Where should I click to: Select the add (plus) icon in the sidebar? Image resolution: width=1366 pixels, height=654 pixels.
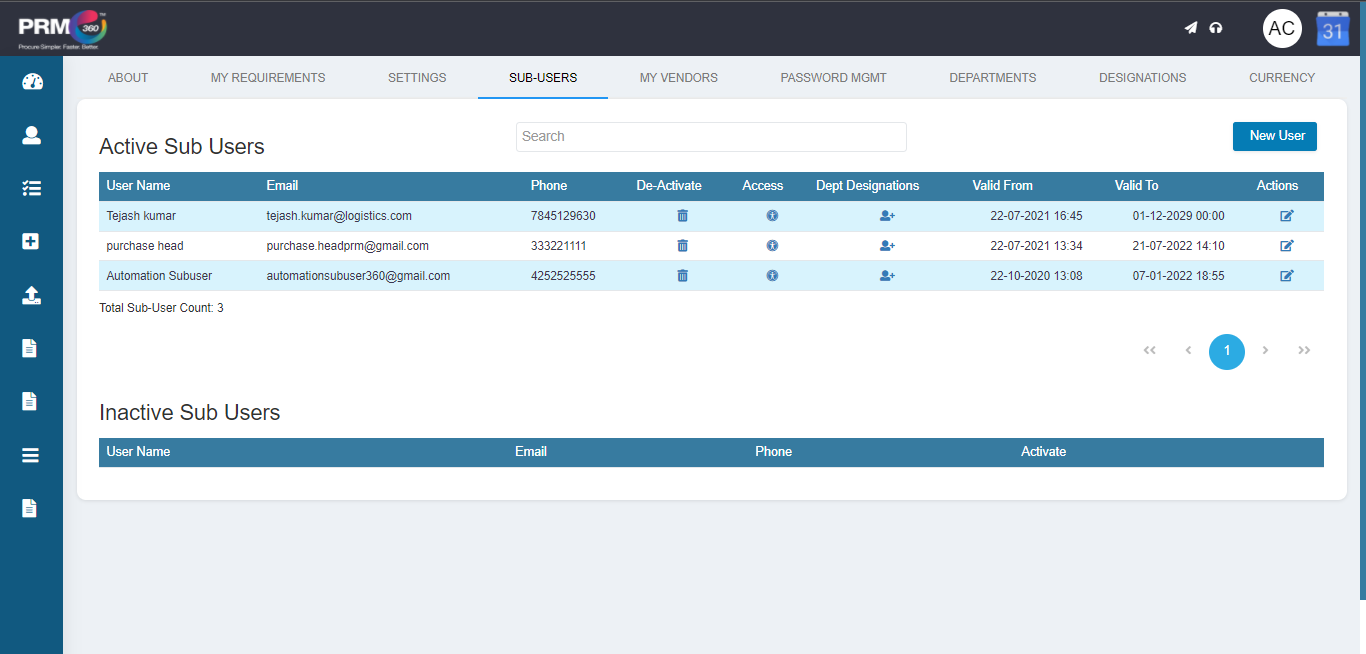click(31, 241)
